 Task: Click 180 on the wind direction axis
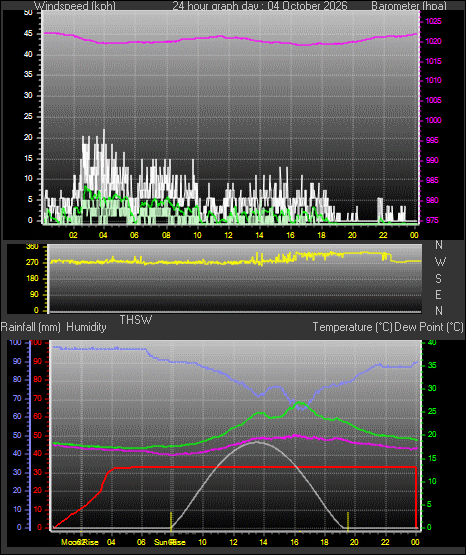33,279
